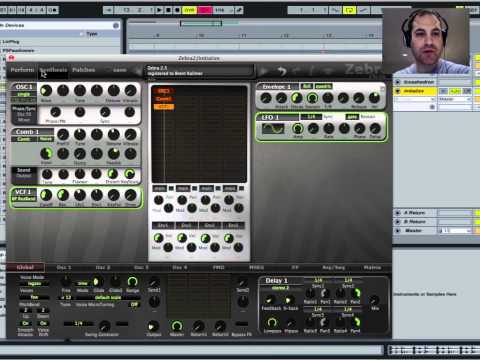Click the Delay 1 Feedback knob
The image size is (480, 360).
coord(269,299)
